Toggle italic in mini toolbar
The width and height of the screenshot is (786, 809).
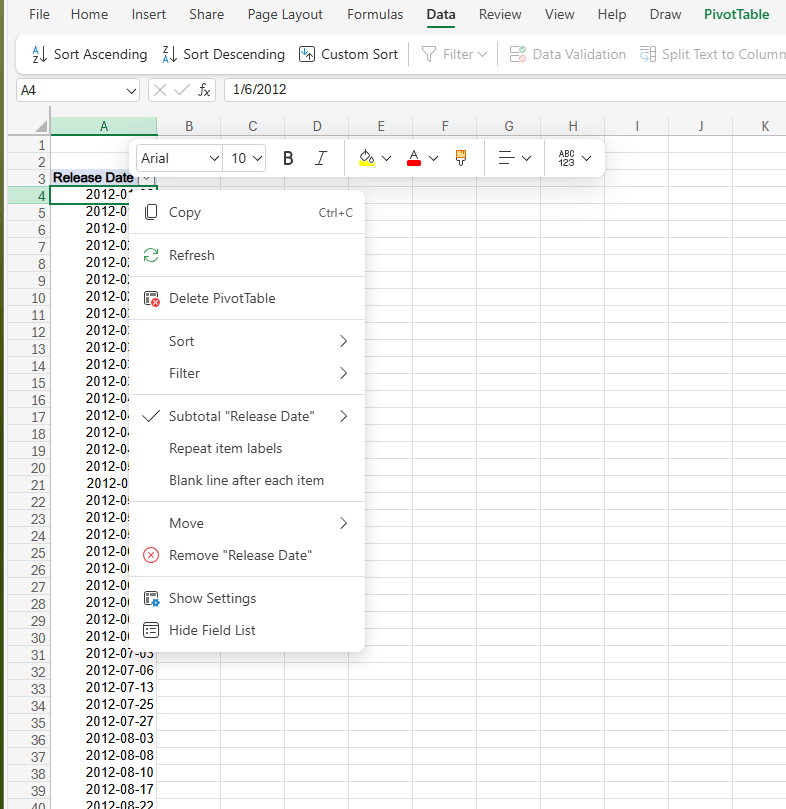click(320, 158)
